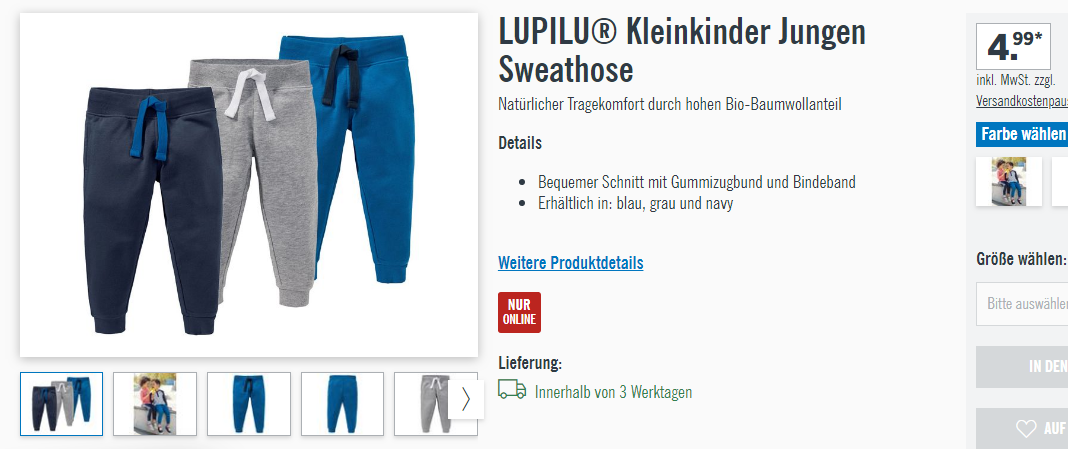Choose the kids photo color swatch
The image size is (1068, 449).
[1009, 181]
